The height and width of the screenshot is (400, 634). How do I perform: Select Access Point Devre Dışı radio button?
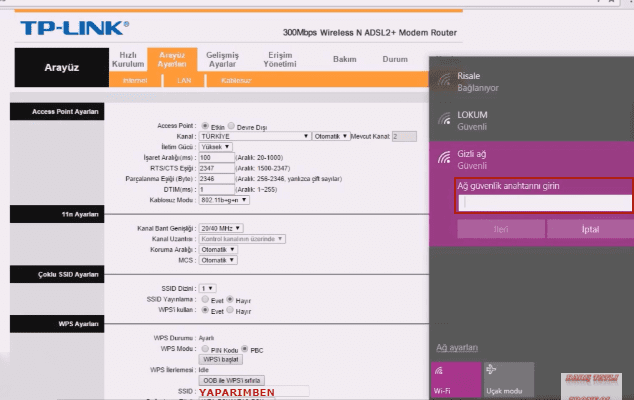coord(231,126)
